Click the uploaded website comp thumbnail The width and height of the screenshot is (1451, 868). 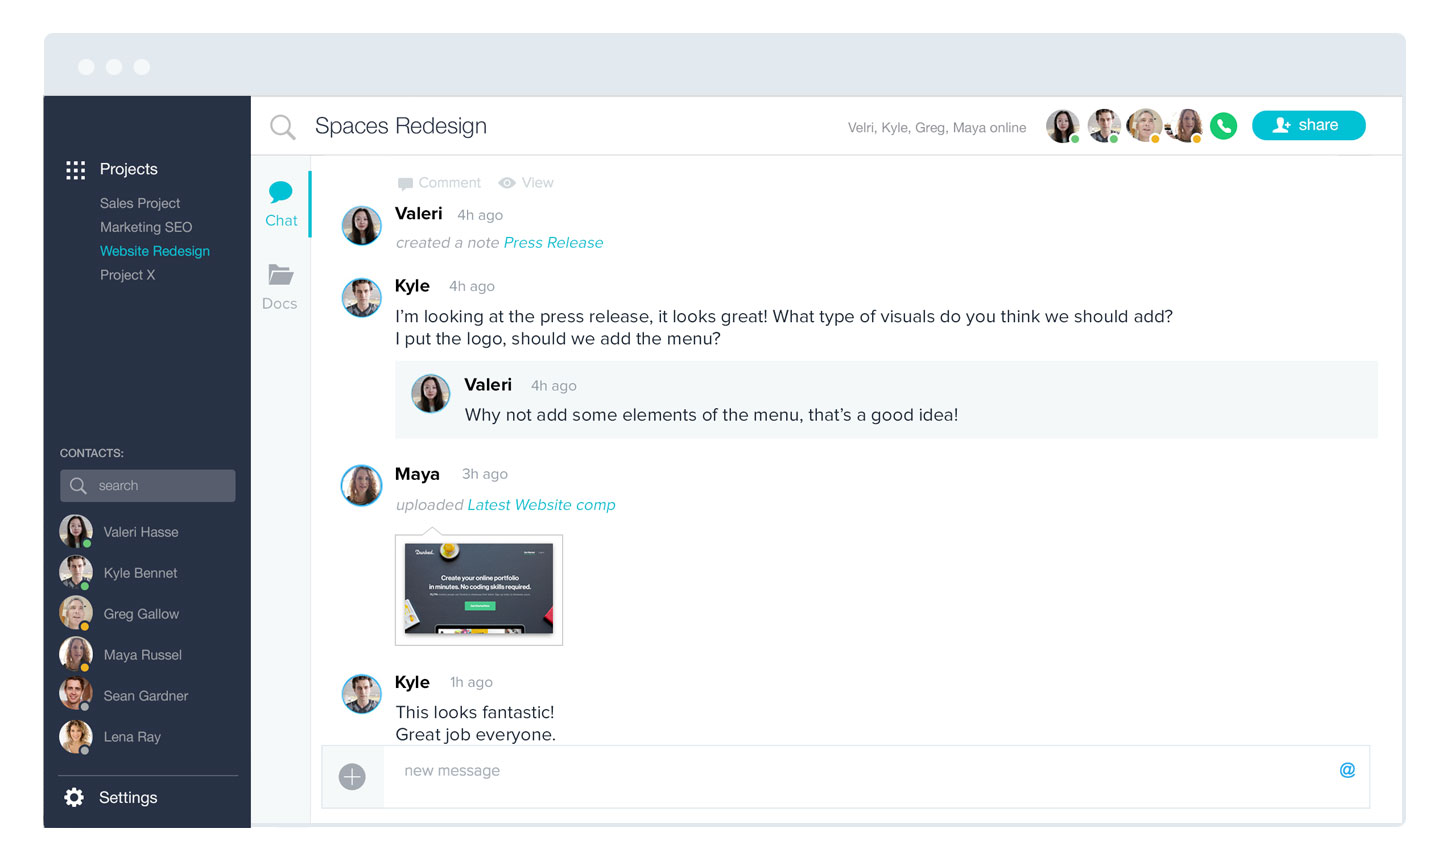point(479,590)
